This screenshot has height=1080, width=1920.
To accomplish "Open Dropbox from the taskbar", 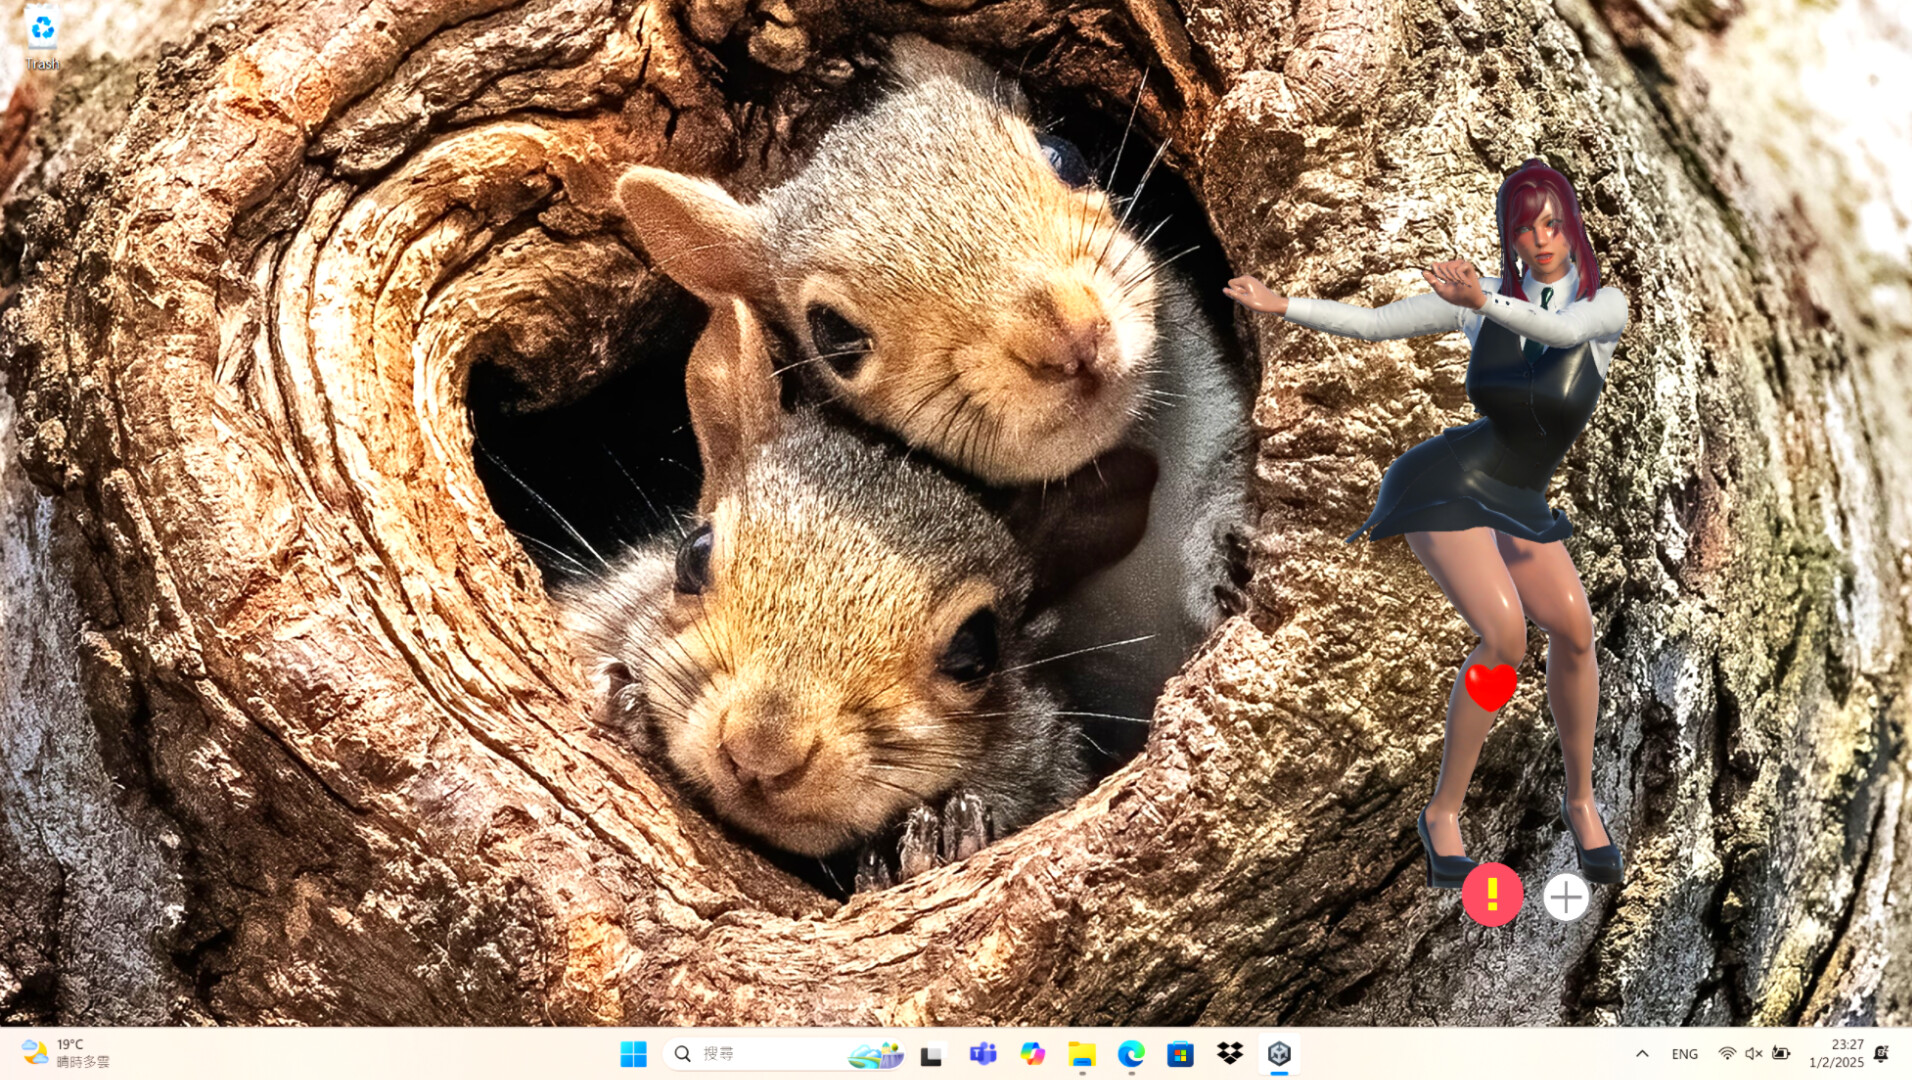I will click(1230, 1053).
